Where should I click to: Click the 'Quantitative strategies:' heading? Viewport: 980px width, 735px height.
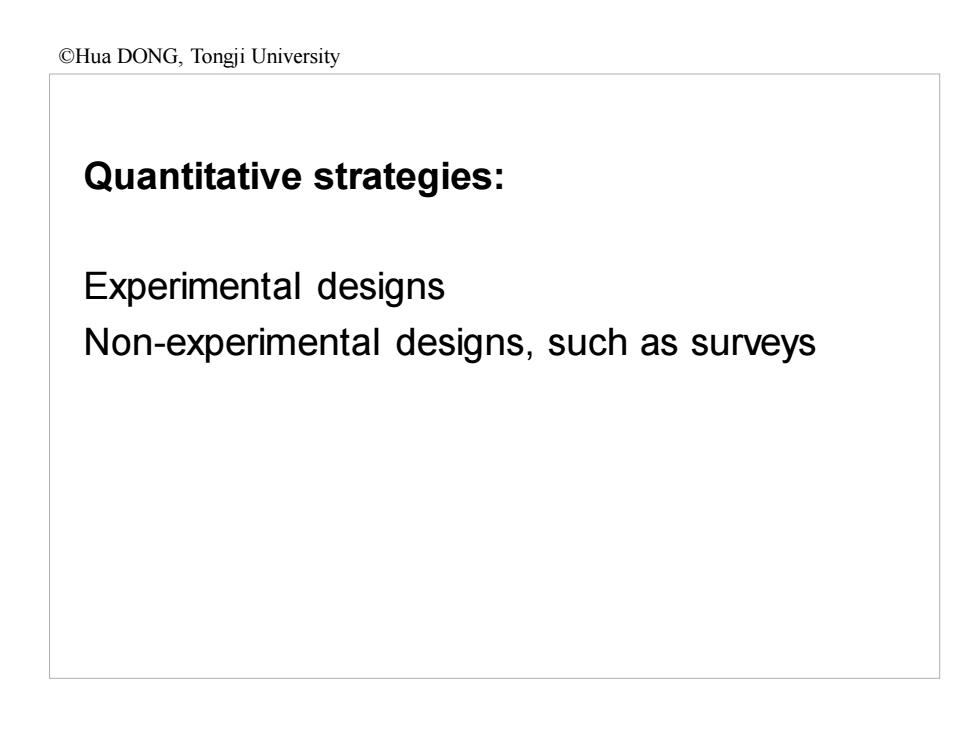(294, 178)
